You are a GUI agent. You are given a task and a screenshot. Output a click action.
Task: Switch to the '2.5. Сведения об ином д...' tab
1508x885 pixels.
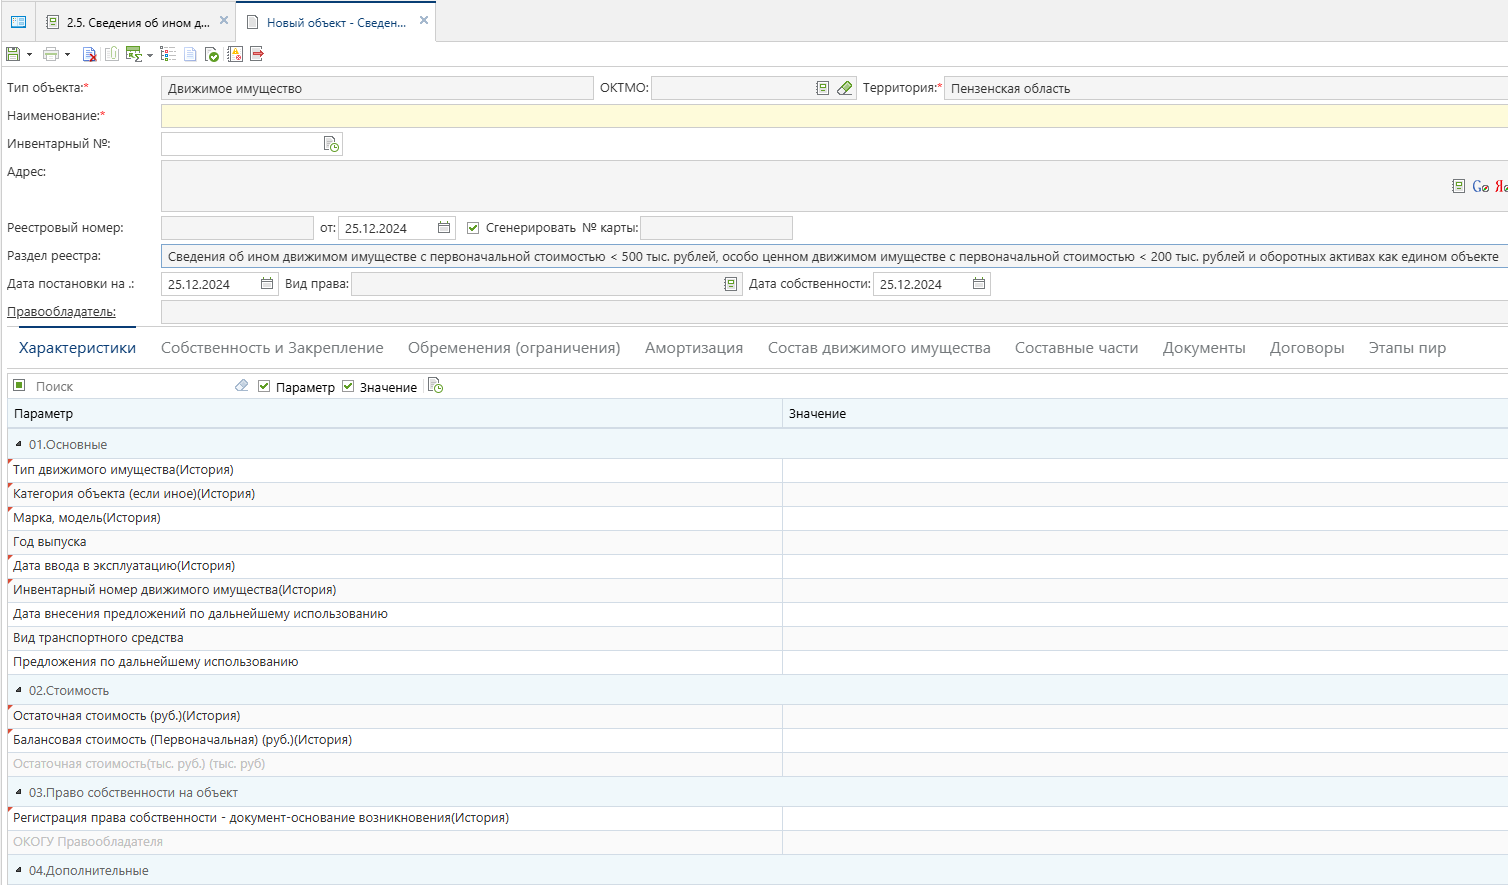coord(138,22)
